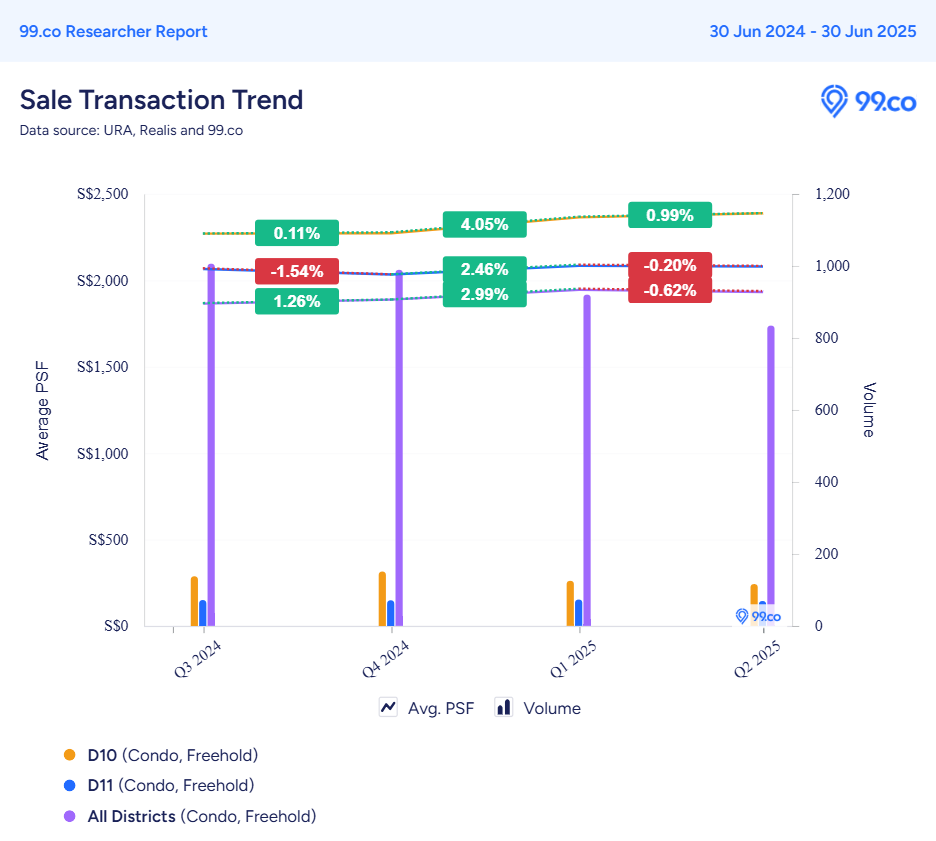This screenshot has height=841, width=936.
Task: Click the blue D11 legend dot
Action: 70,785
